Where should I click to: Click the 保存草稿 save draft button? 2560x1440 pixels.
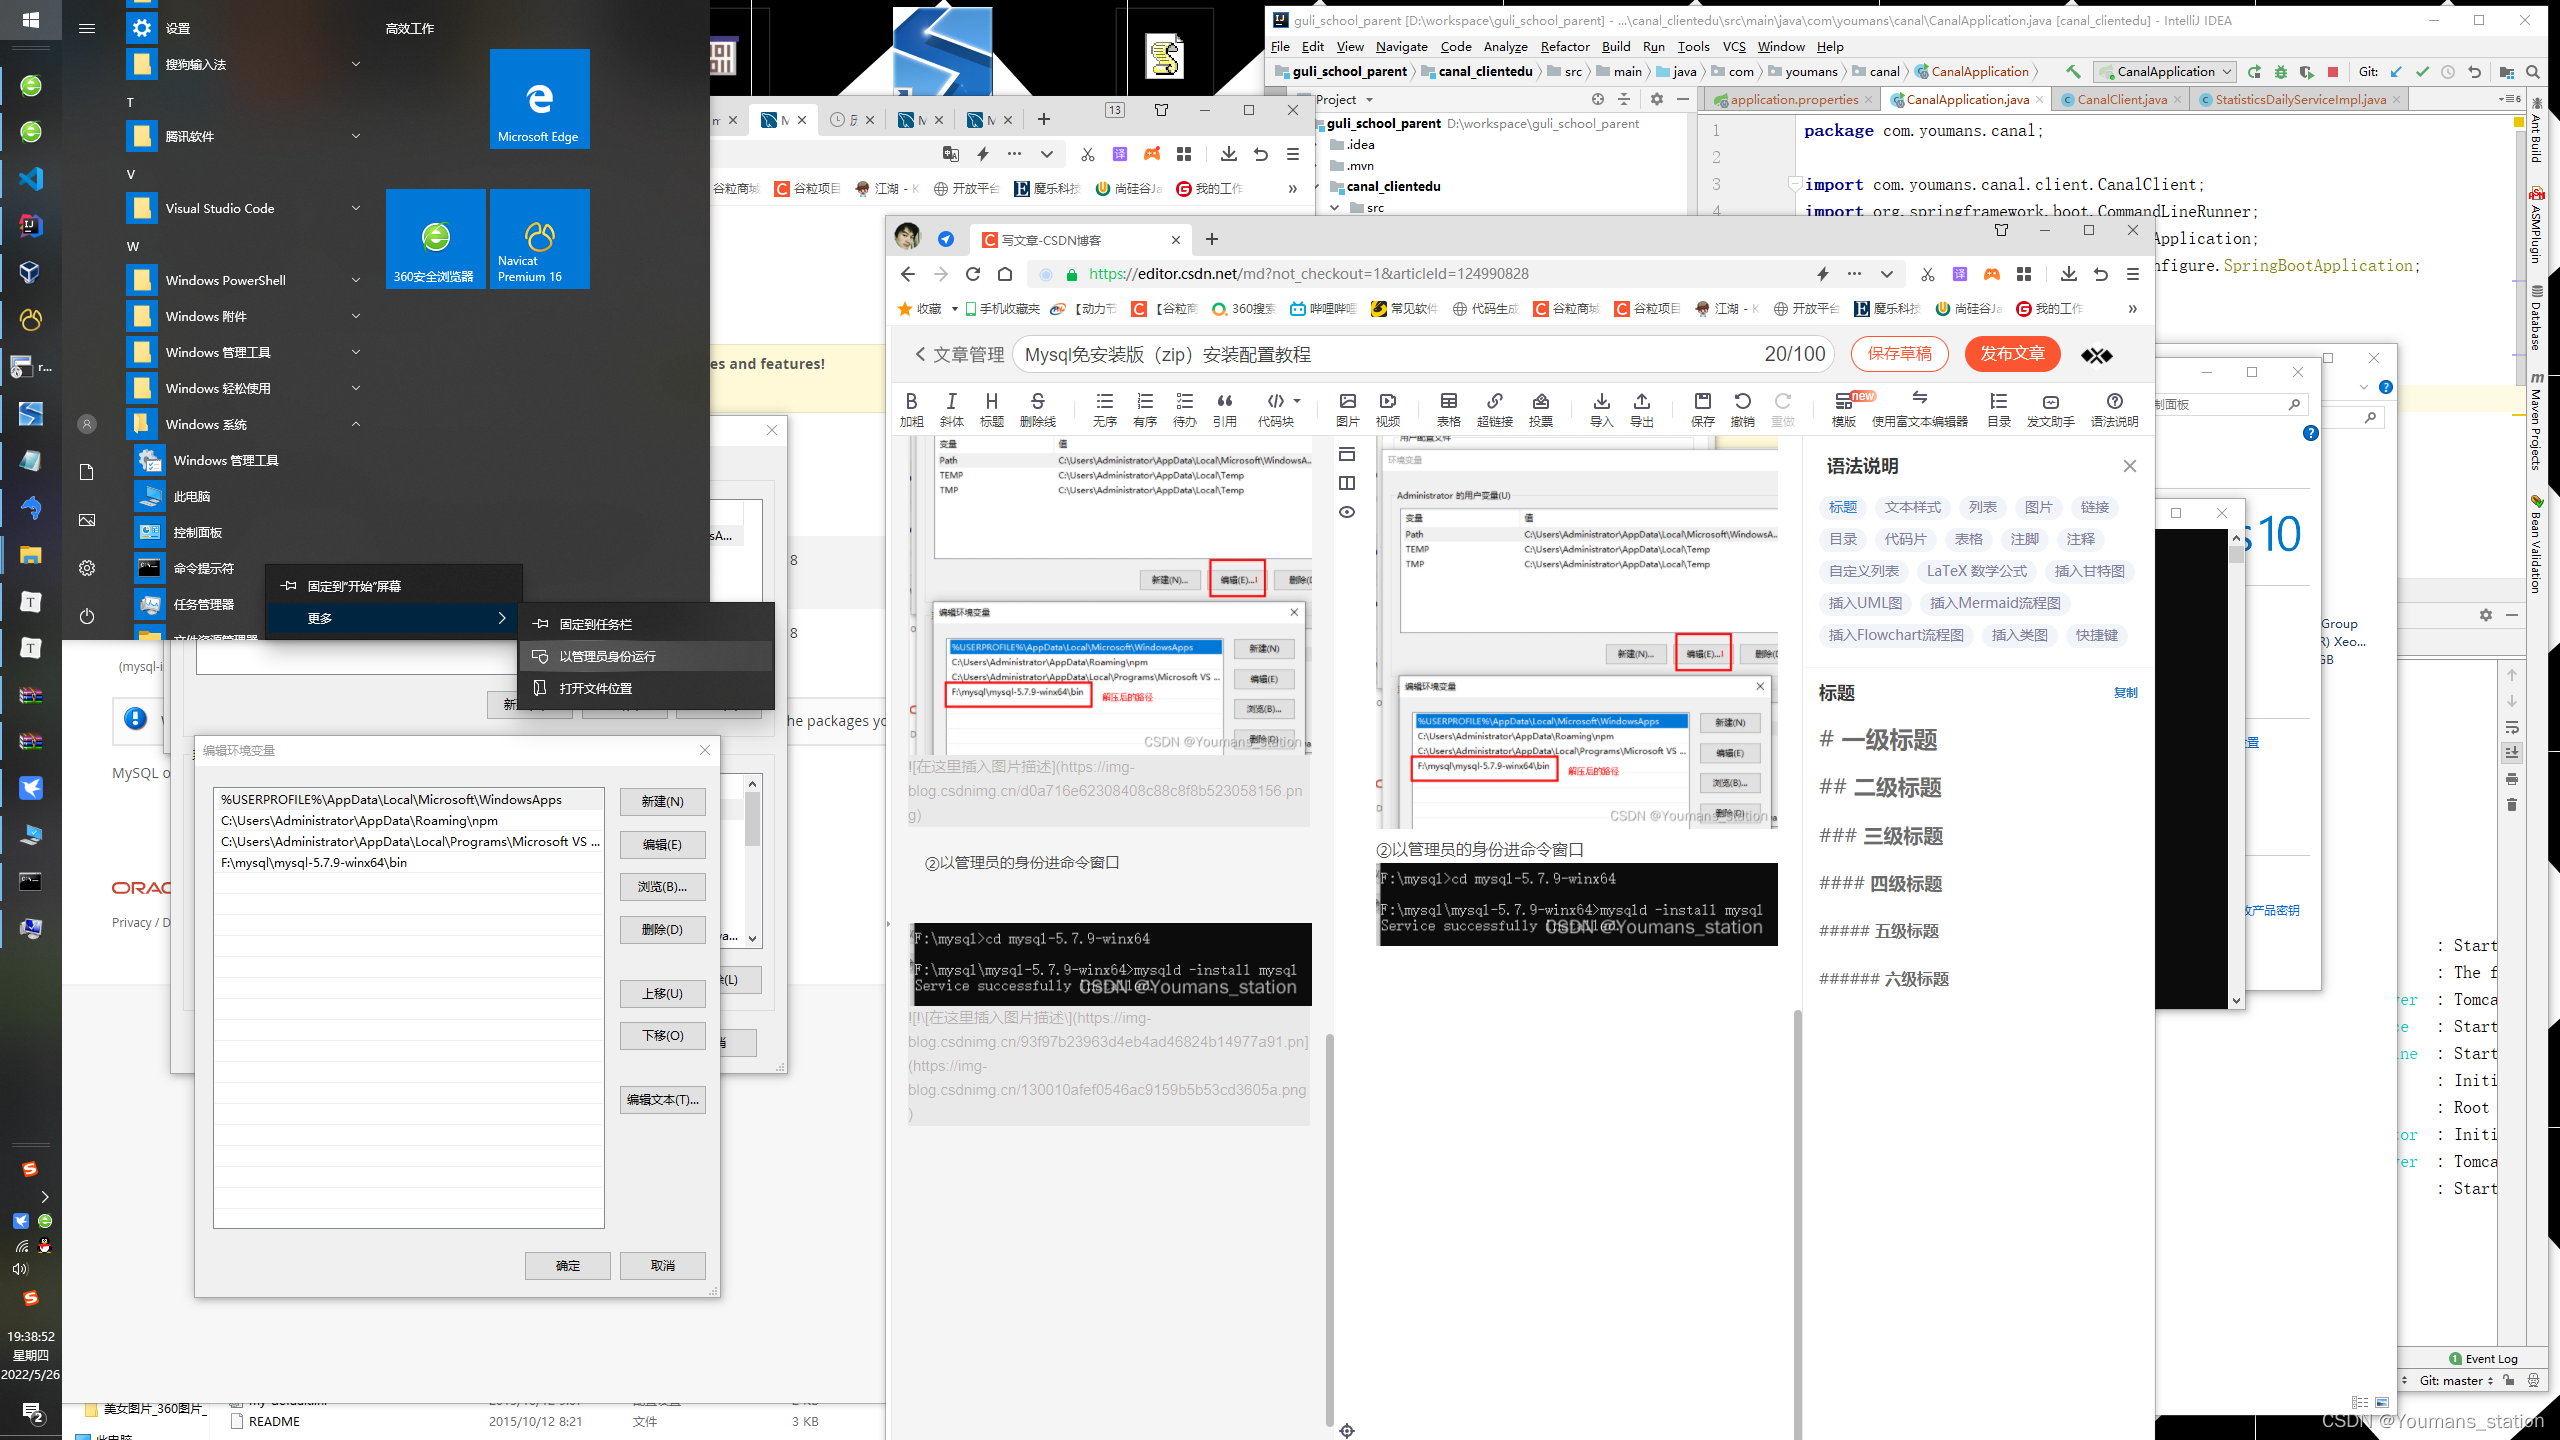(x=1899, y=354)
